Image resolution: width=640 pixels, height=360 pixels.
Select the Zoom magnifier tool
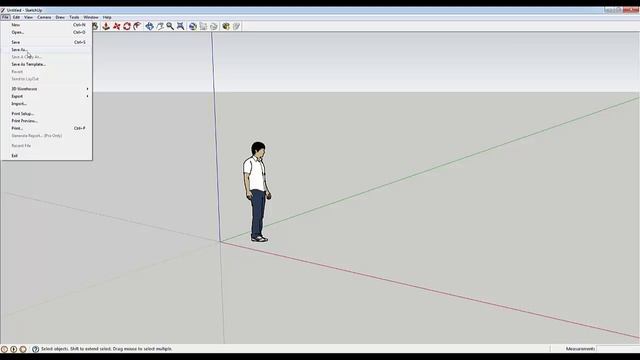click(x=170, y=27)
